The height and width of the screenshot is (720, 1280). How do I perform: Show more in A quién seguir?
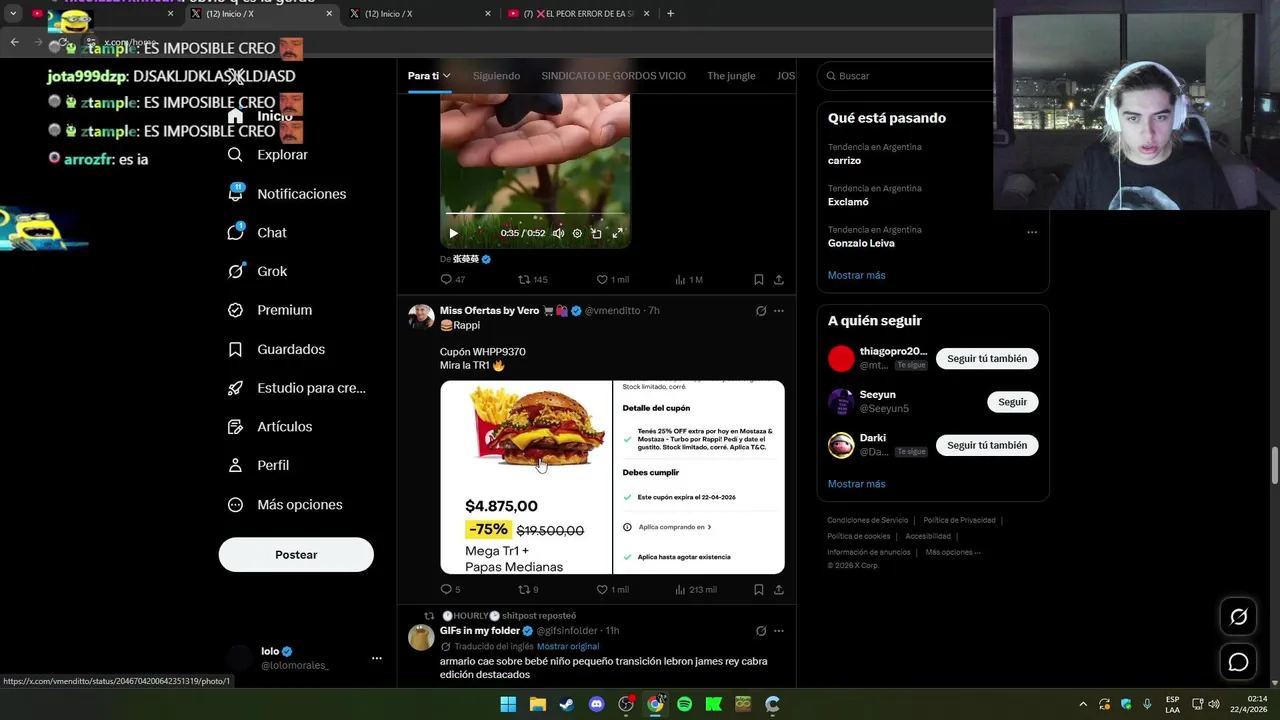pyautogui.click(x=856, y=484)
